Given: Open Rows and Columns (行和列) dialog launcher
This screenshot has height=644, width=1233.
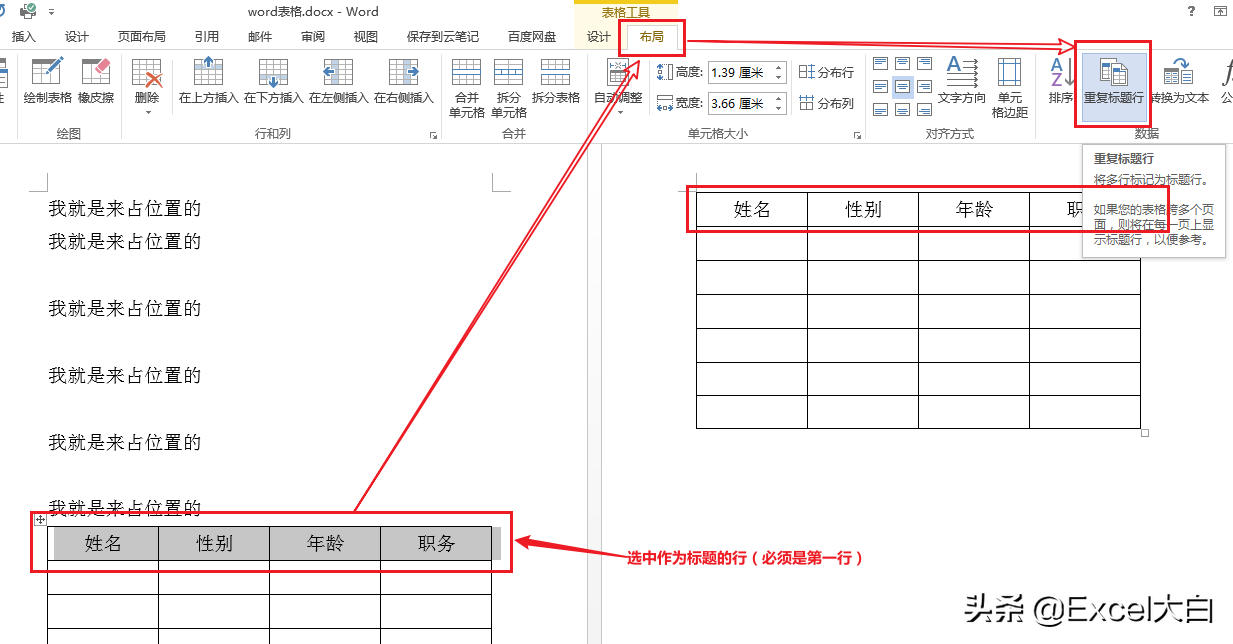Looking at the screenshot, I should (x=434, y=135).
